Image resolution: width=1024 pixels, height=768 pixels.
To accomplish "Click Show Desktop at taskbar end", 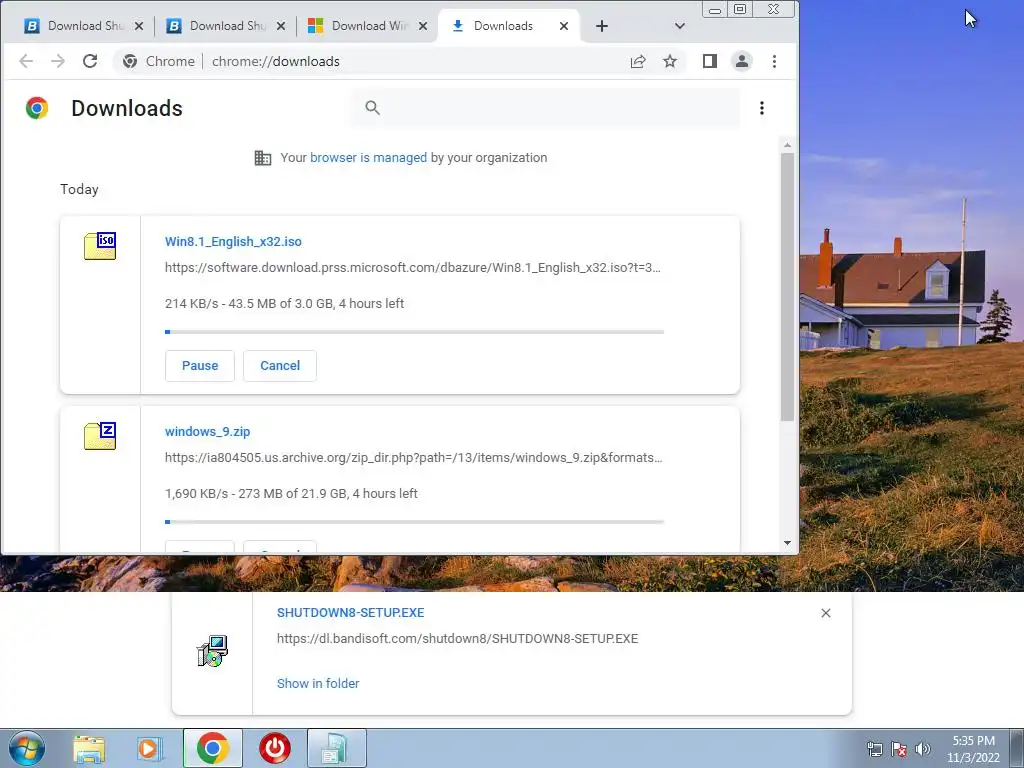I will tap(1017, 748).
